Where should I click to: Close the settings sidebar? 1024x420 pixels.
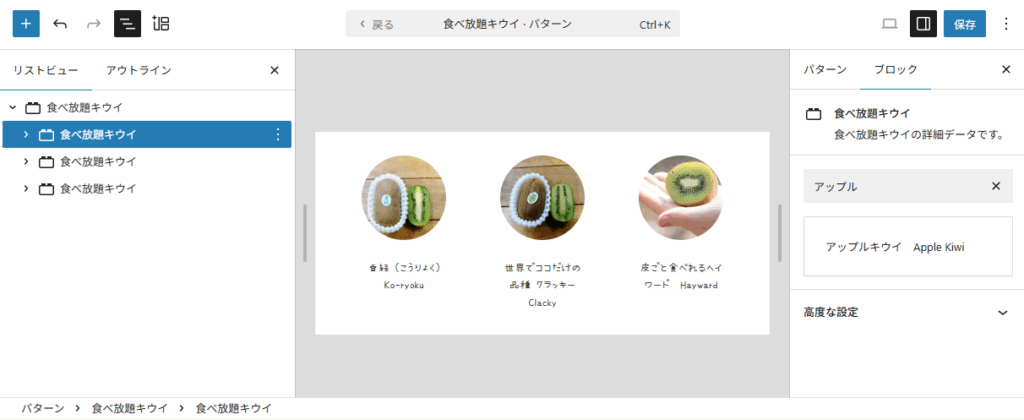click(x=1006, y=69)
